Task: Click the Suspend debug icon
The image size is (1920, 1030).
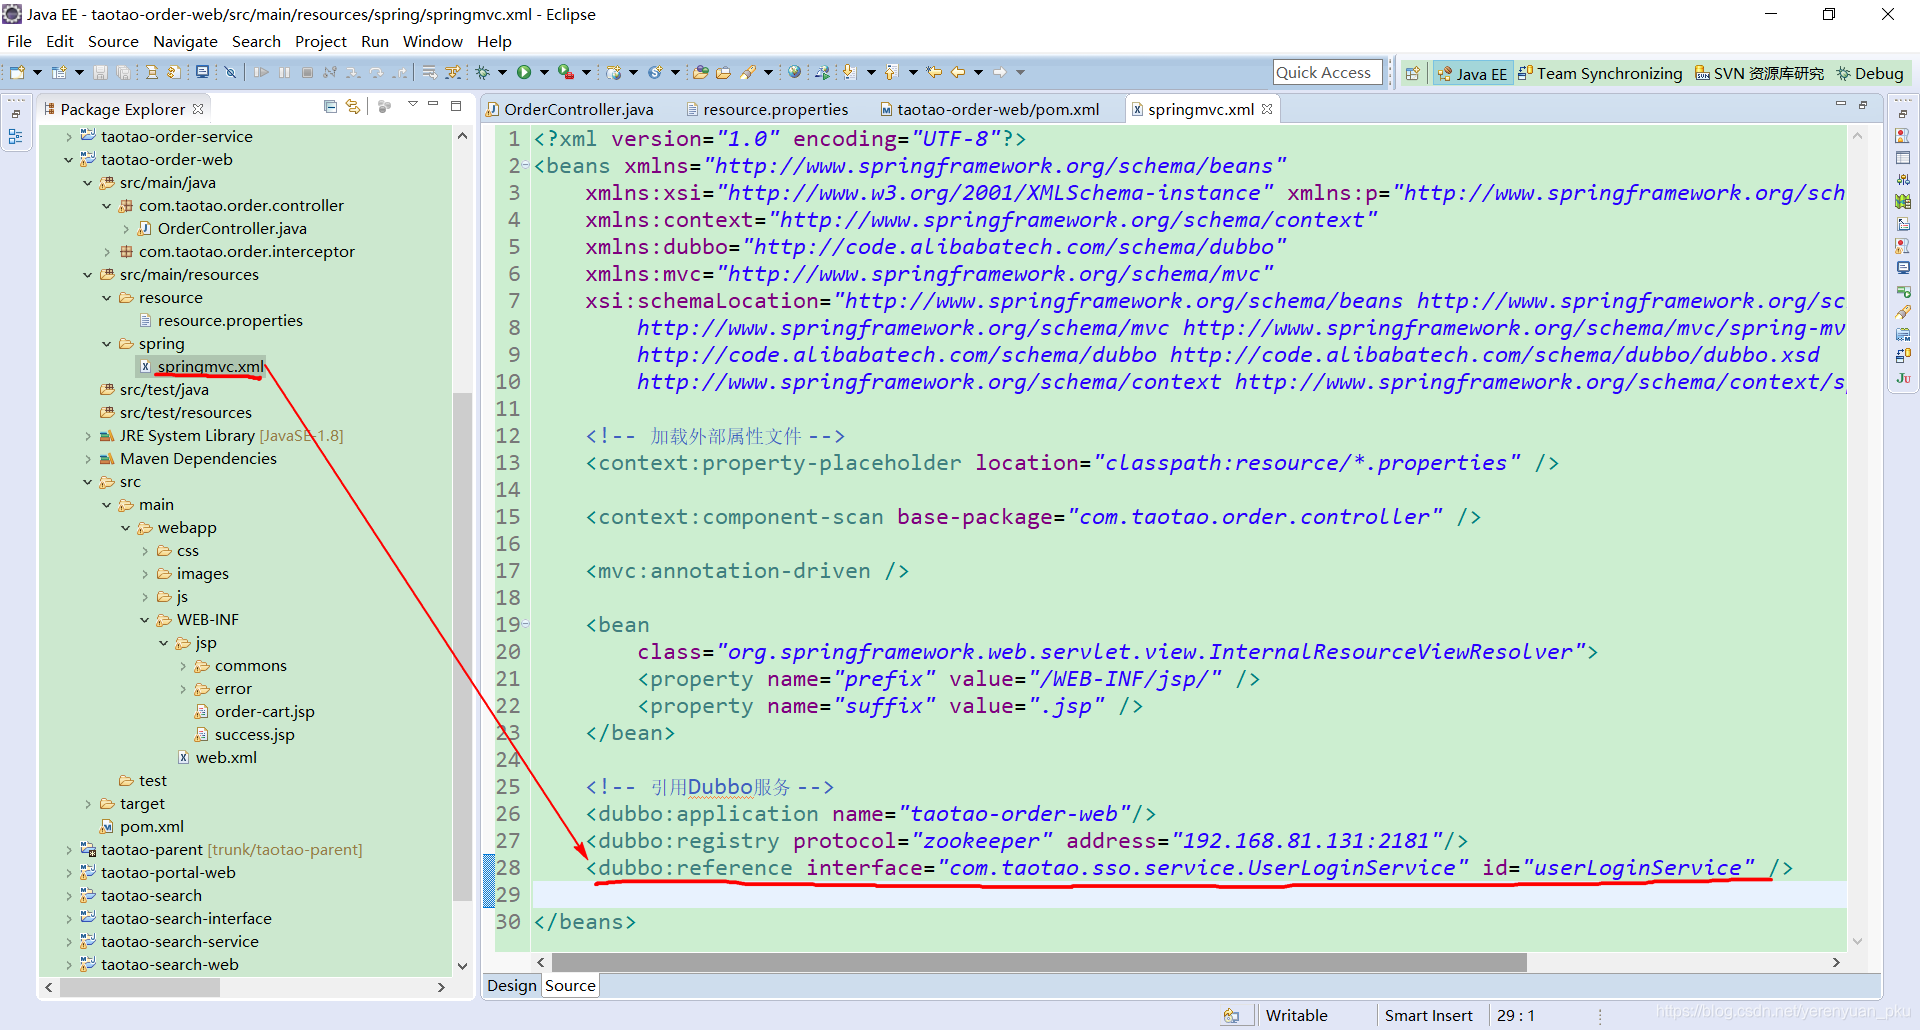Action: pos(285,72)
